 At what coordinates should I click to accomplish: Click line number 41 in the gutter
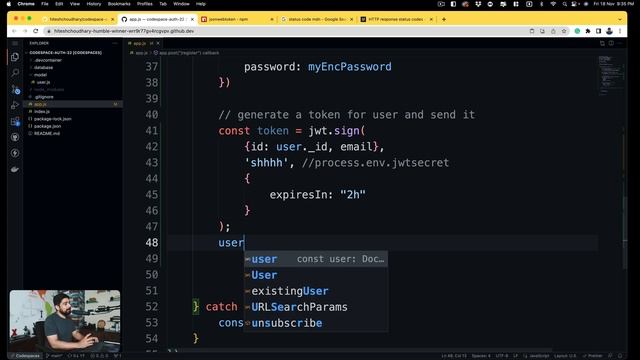click(x=151, y=131)
